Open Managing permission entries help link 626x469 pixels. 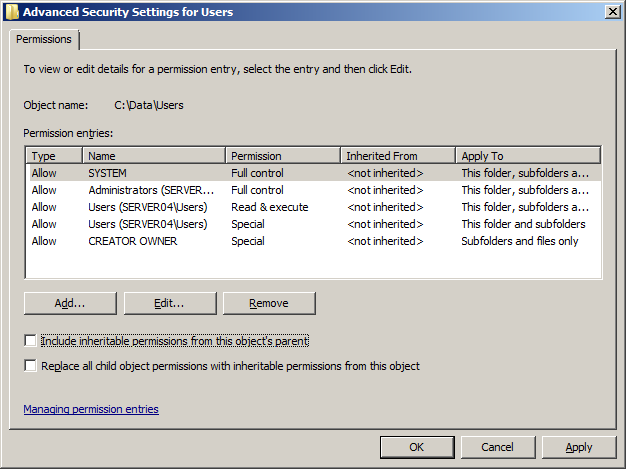pyautogui.click(x=90, y=409)
